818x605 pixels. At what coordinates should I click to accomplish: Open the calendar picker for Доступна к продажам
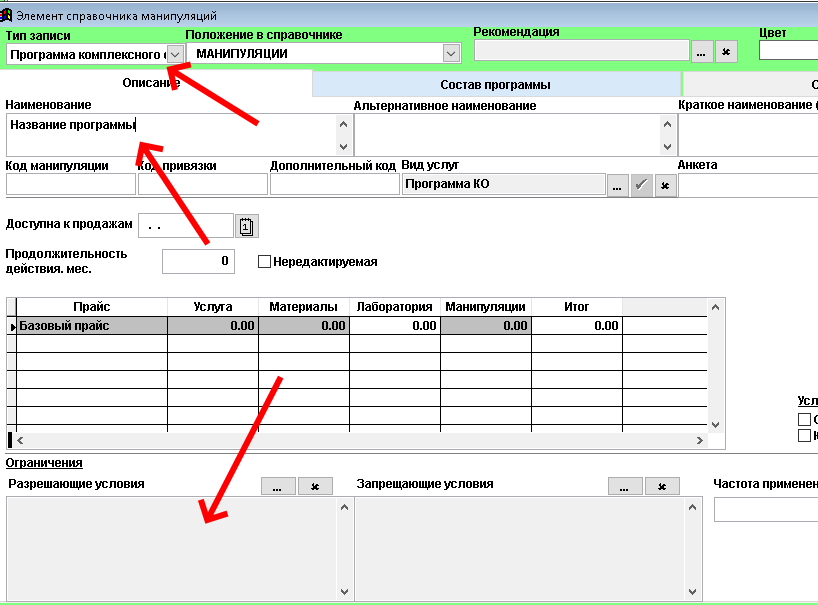pyautogui.click(x=247, y=226)
